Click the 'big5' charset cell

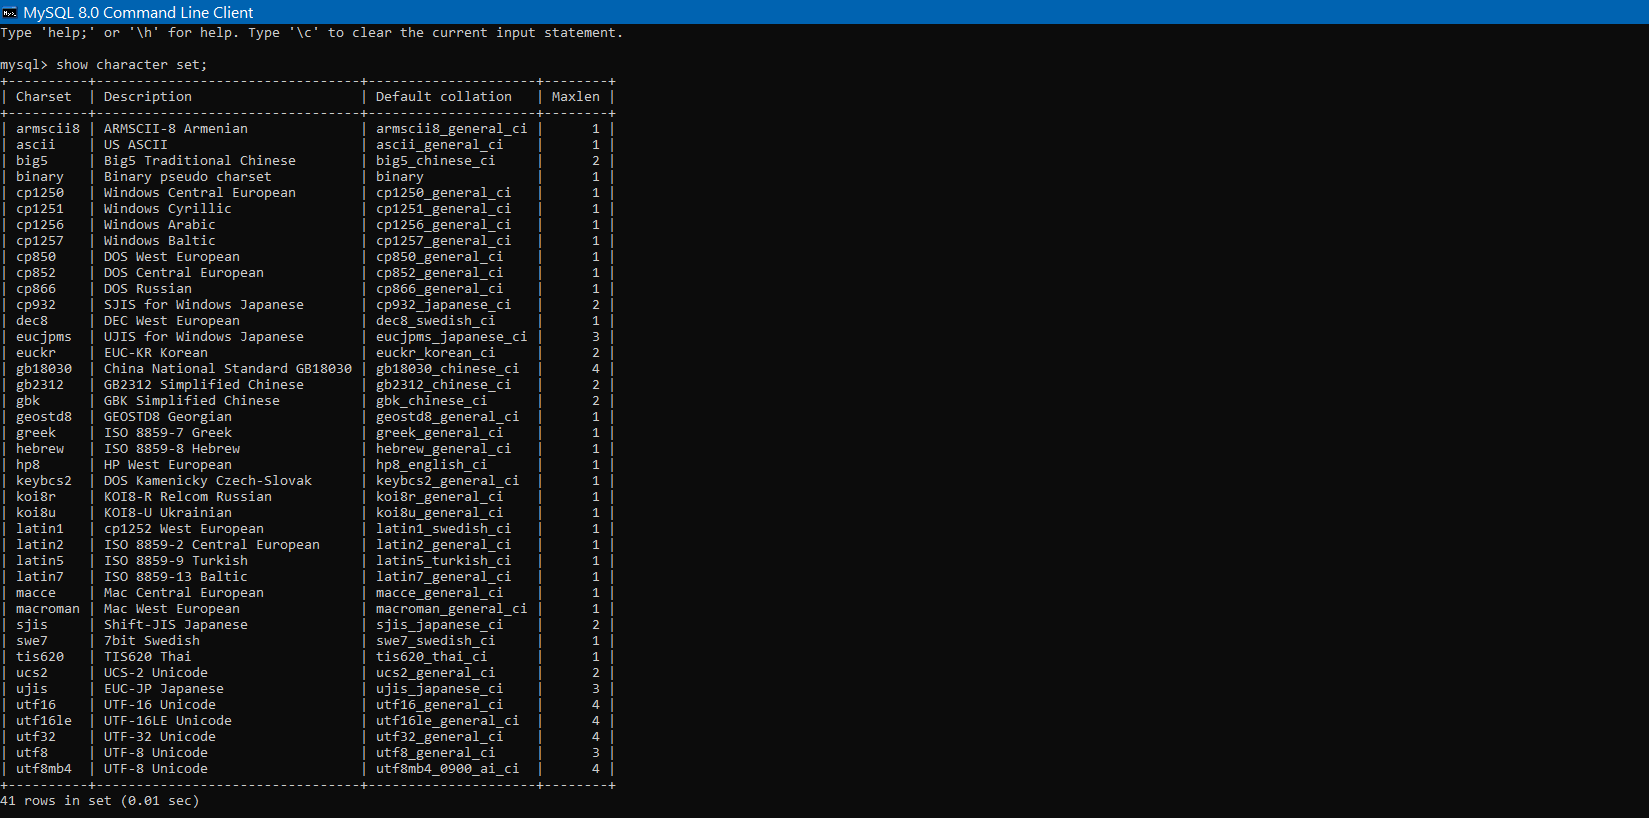[32, 161]
